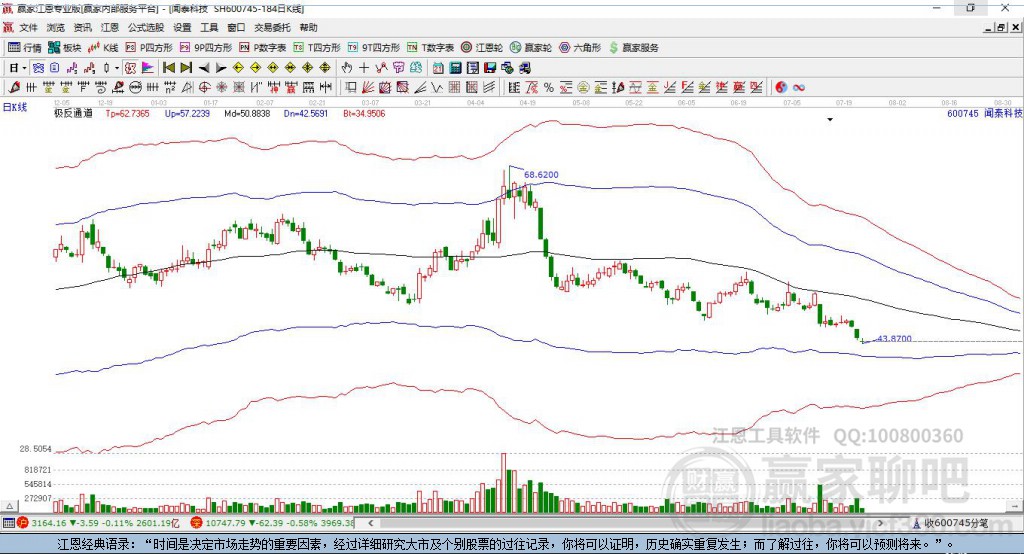
Task: Collapse the volume panel up-arrow button
Action: coord(9,506)
